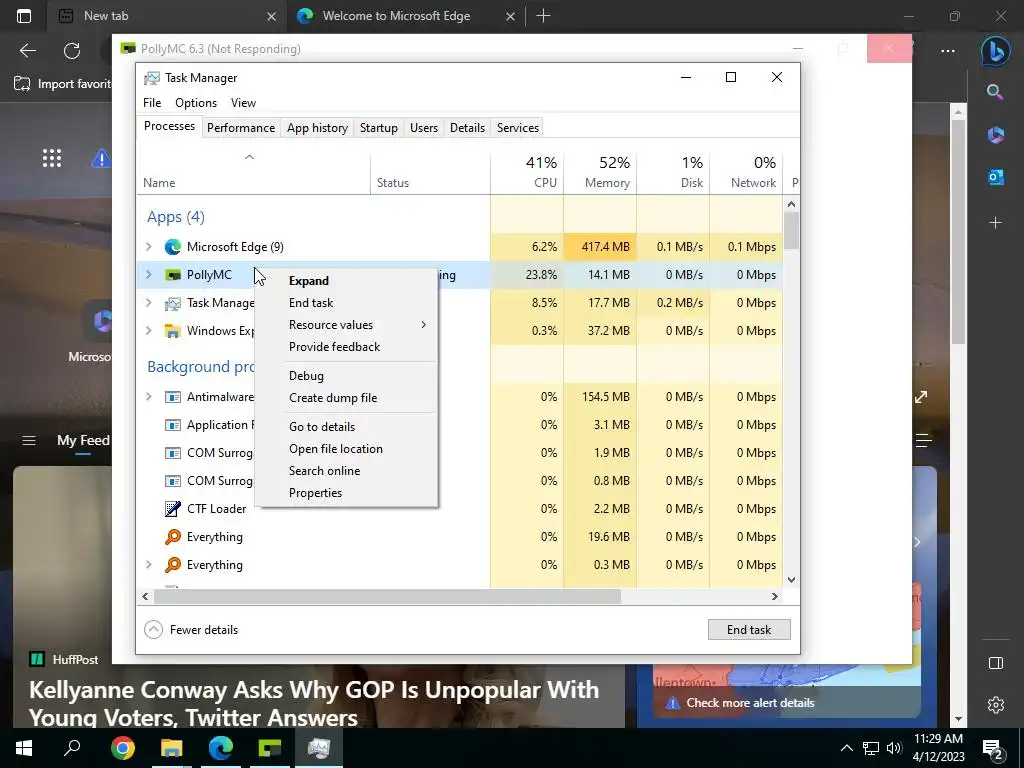Expand the Microsoft Edge process group
Screen dimensions: 1024x768
[149, 247]
